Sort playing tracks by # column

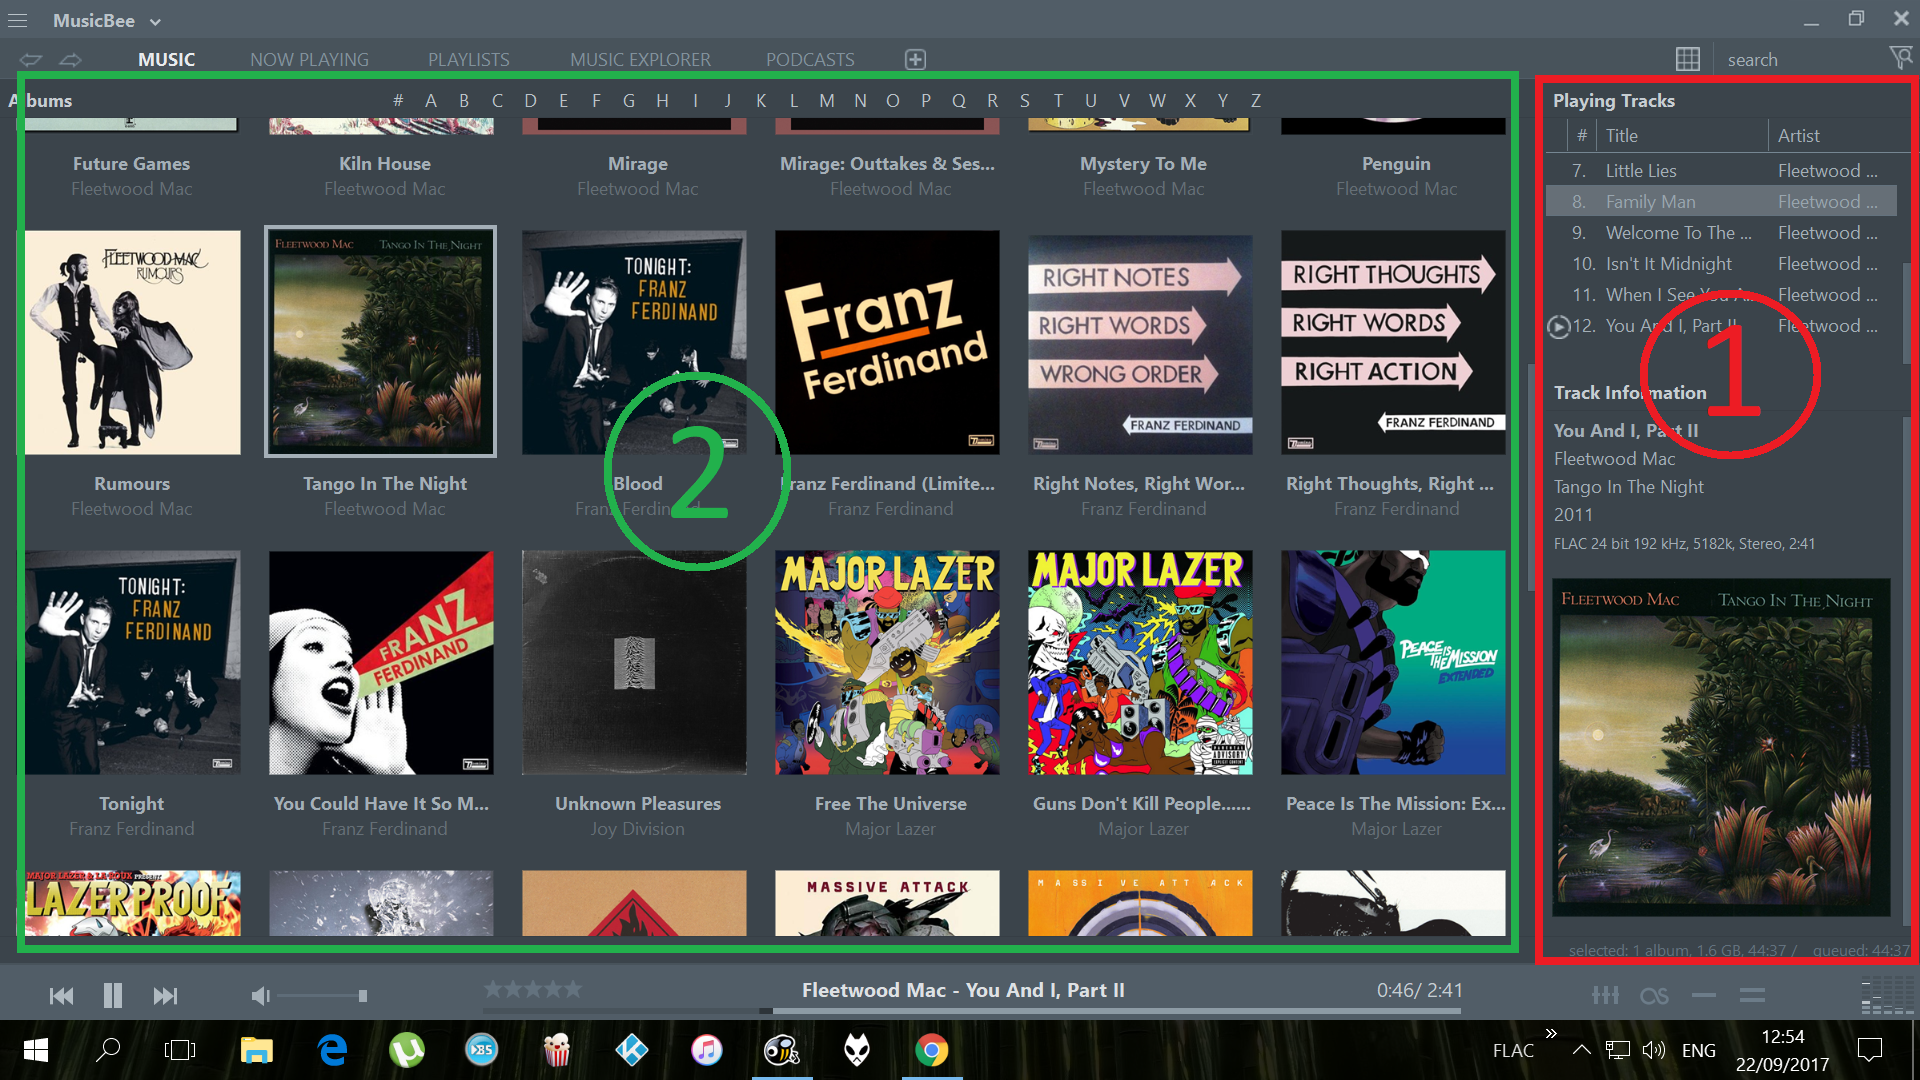tap(1581, 136)
